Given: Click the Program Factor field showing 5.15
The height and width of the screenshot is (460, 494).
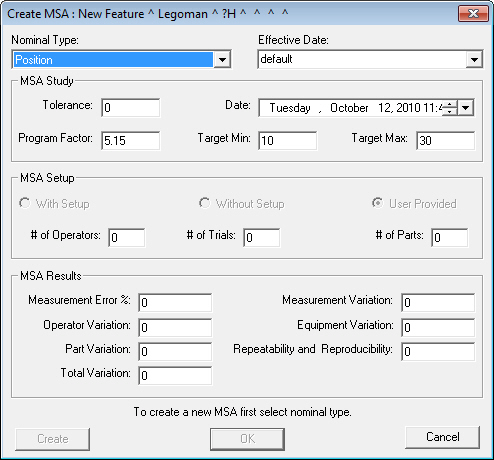Looking at the screenshot, I should (131, 140).
